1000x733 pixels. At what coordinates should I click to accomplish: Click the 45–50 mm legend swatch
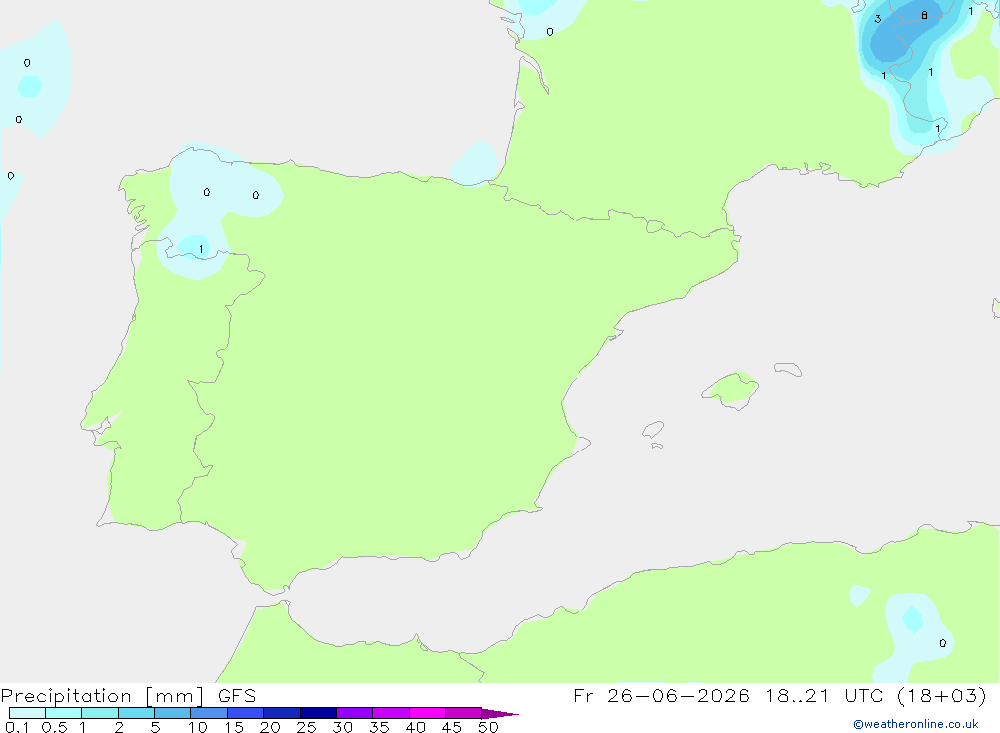click(463, 713)
